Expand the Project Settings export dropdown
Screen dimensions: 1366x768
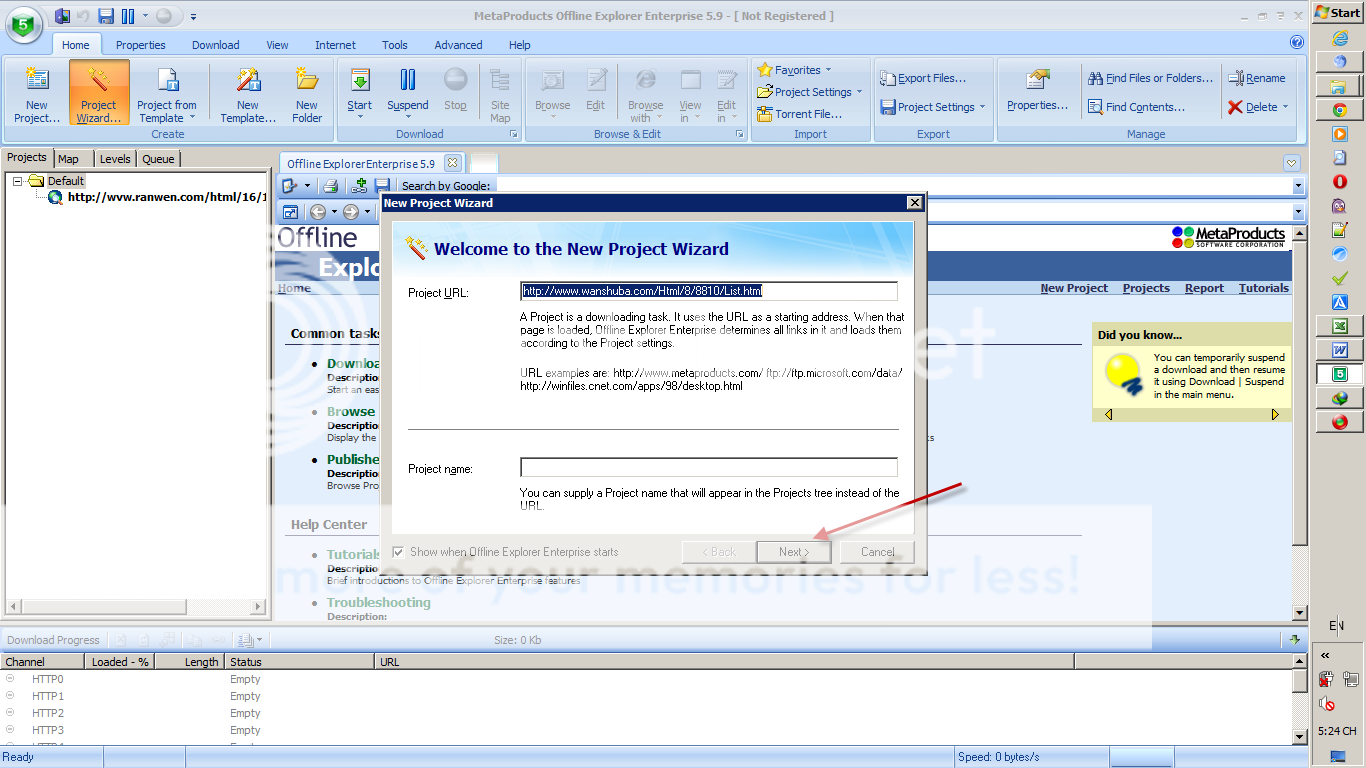point(983,107)
